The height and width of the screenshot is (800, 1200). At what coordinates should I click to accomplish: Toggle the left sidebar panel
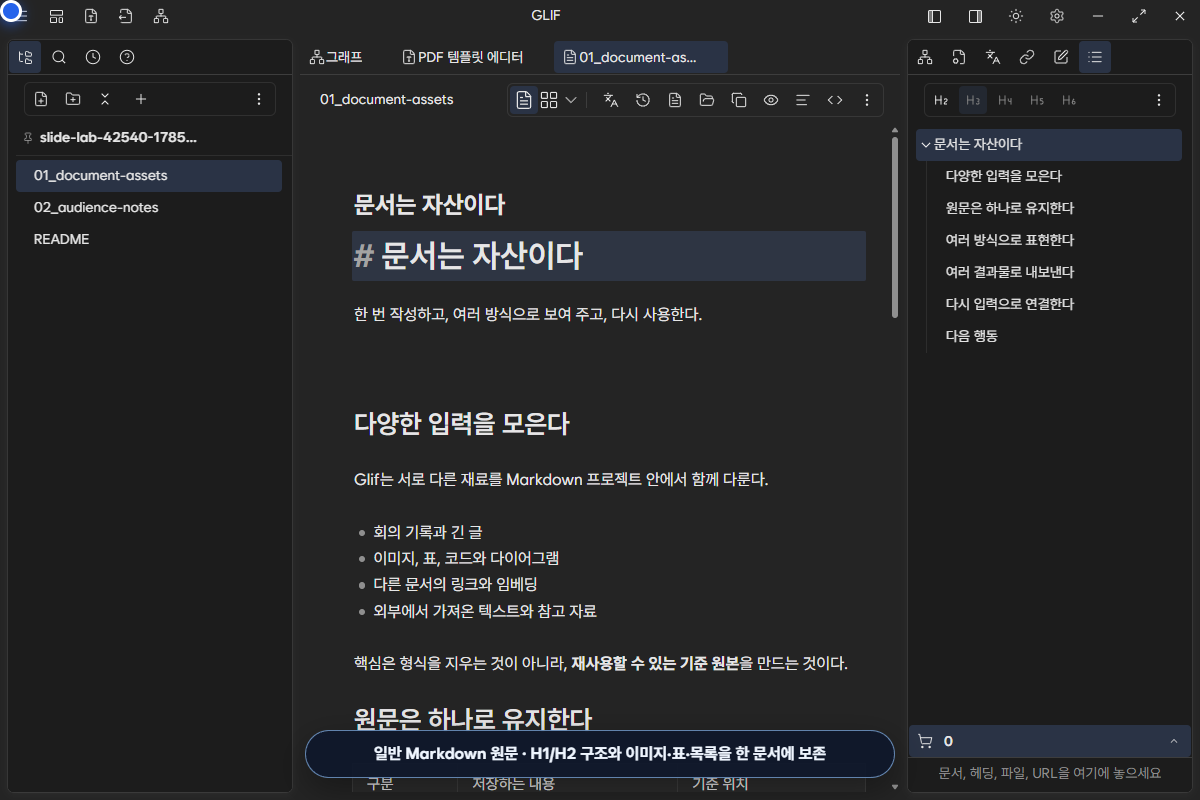click(x=935, y=16)
